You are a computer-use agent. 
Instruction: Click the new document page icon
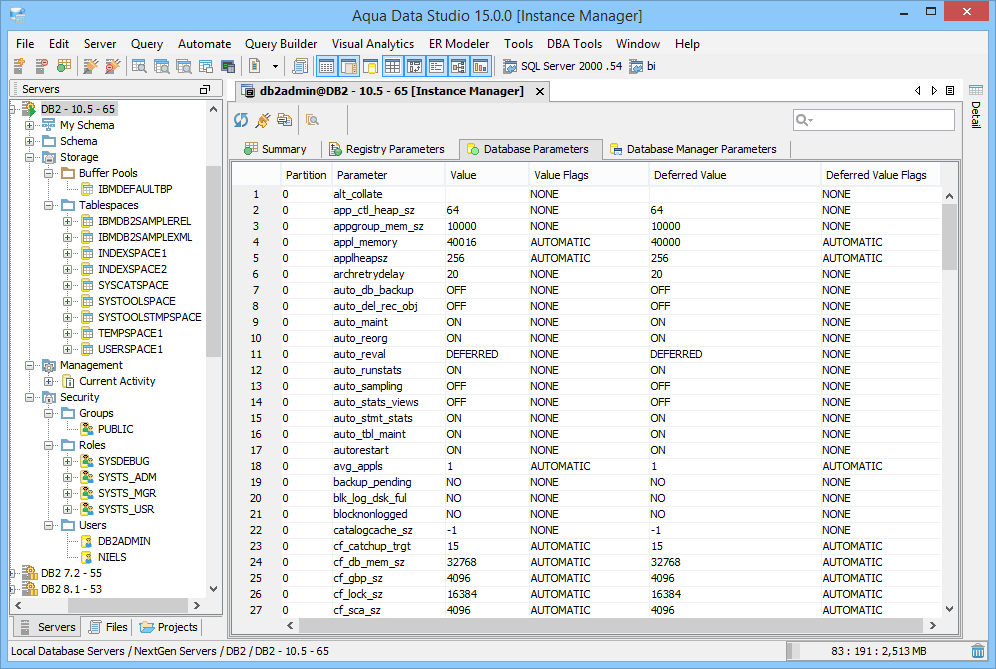[x=255, y=65]
